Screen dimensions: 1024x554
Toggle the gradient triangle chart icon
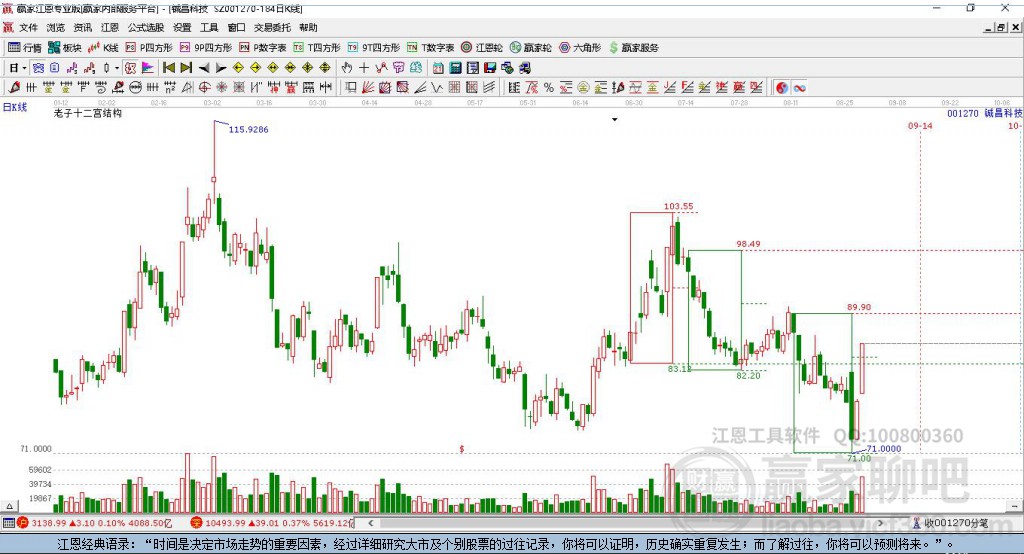[148, 68]
